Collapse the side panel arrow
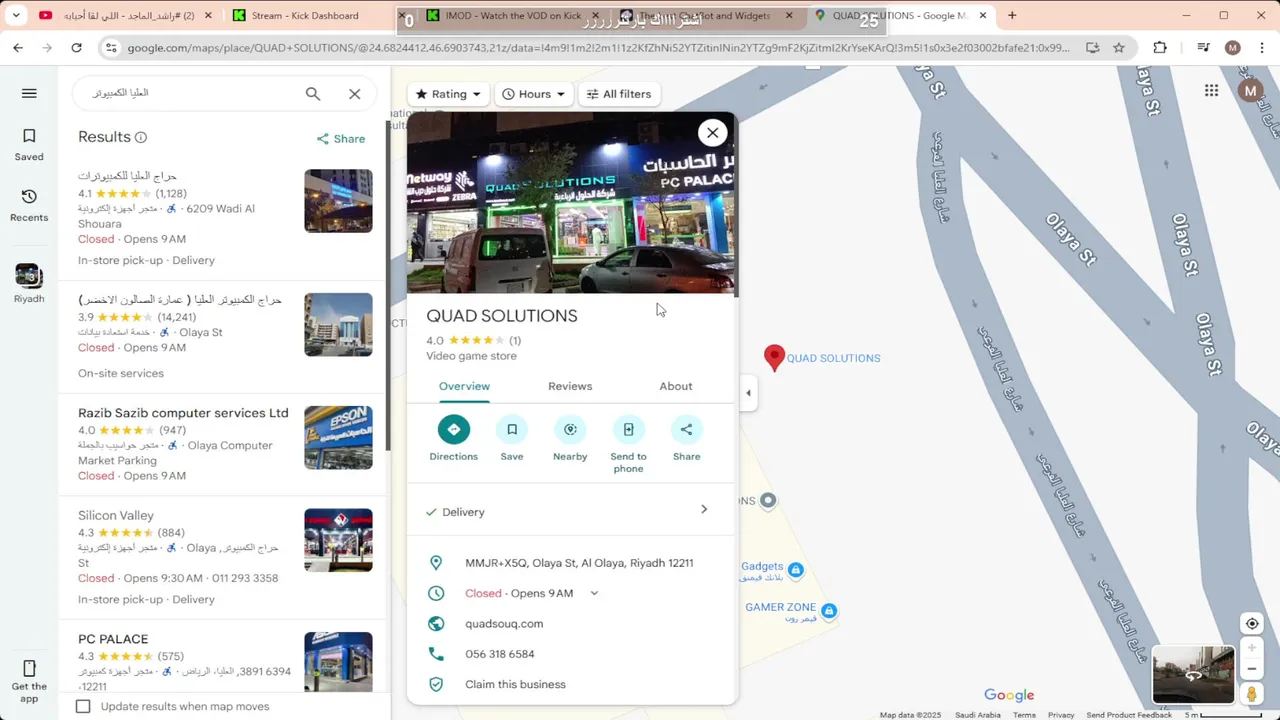Viewport: 1280px width, 720px height. coord(748,393)
